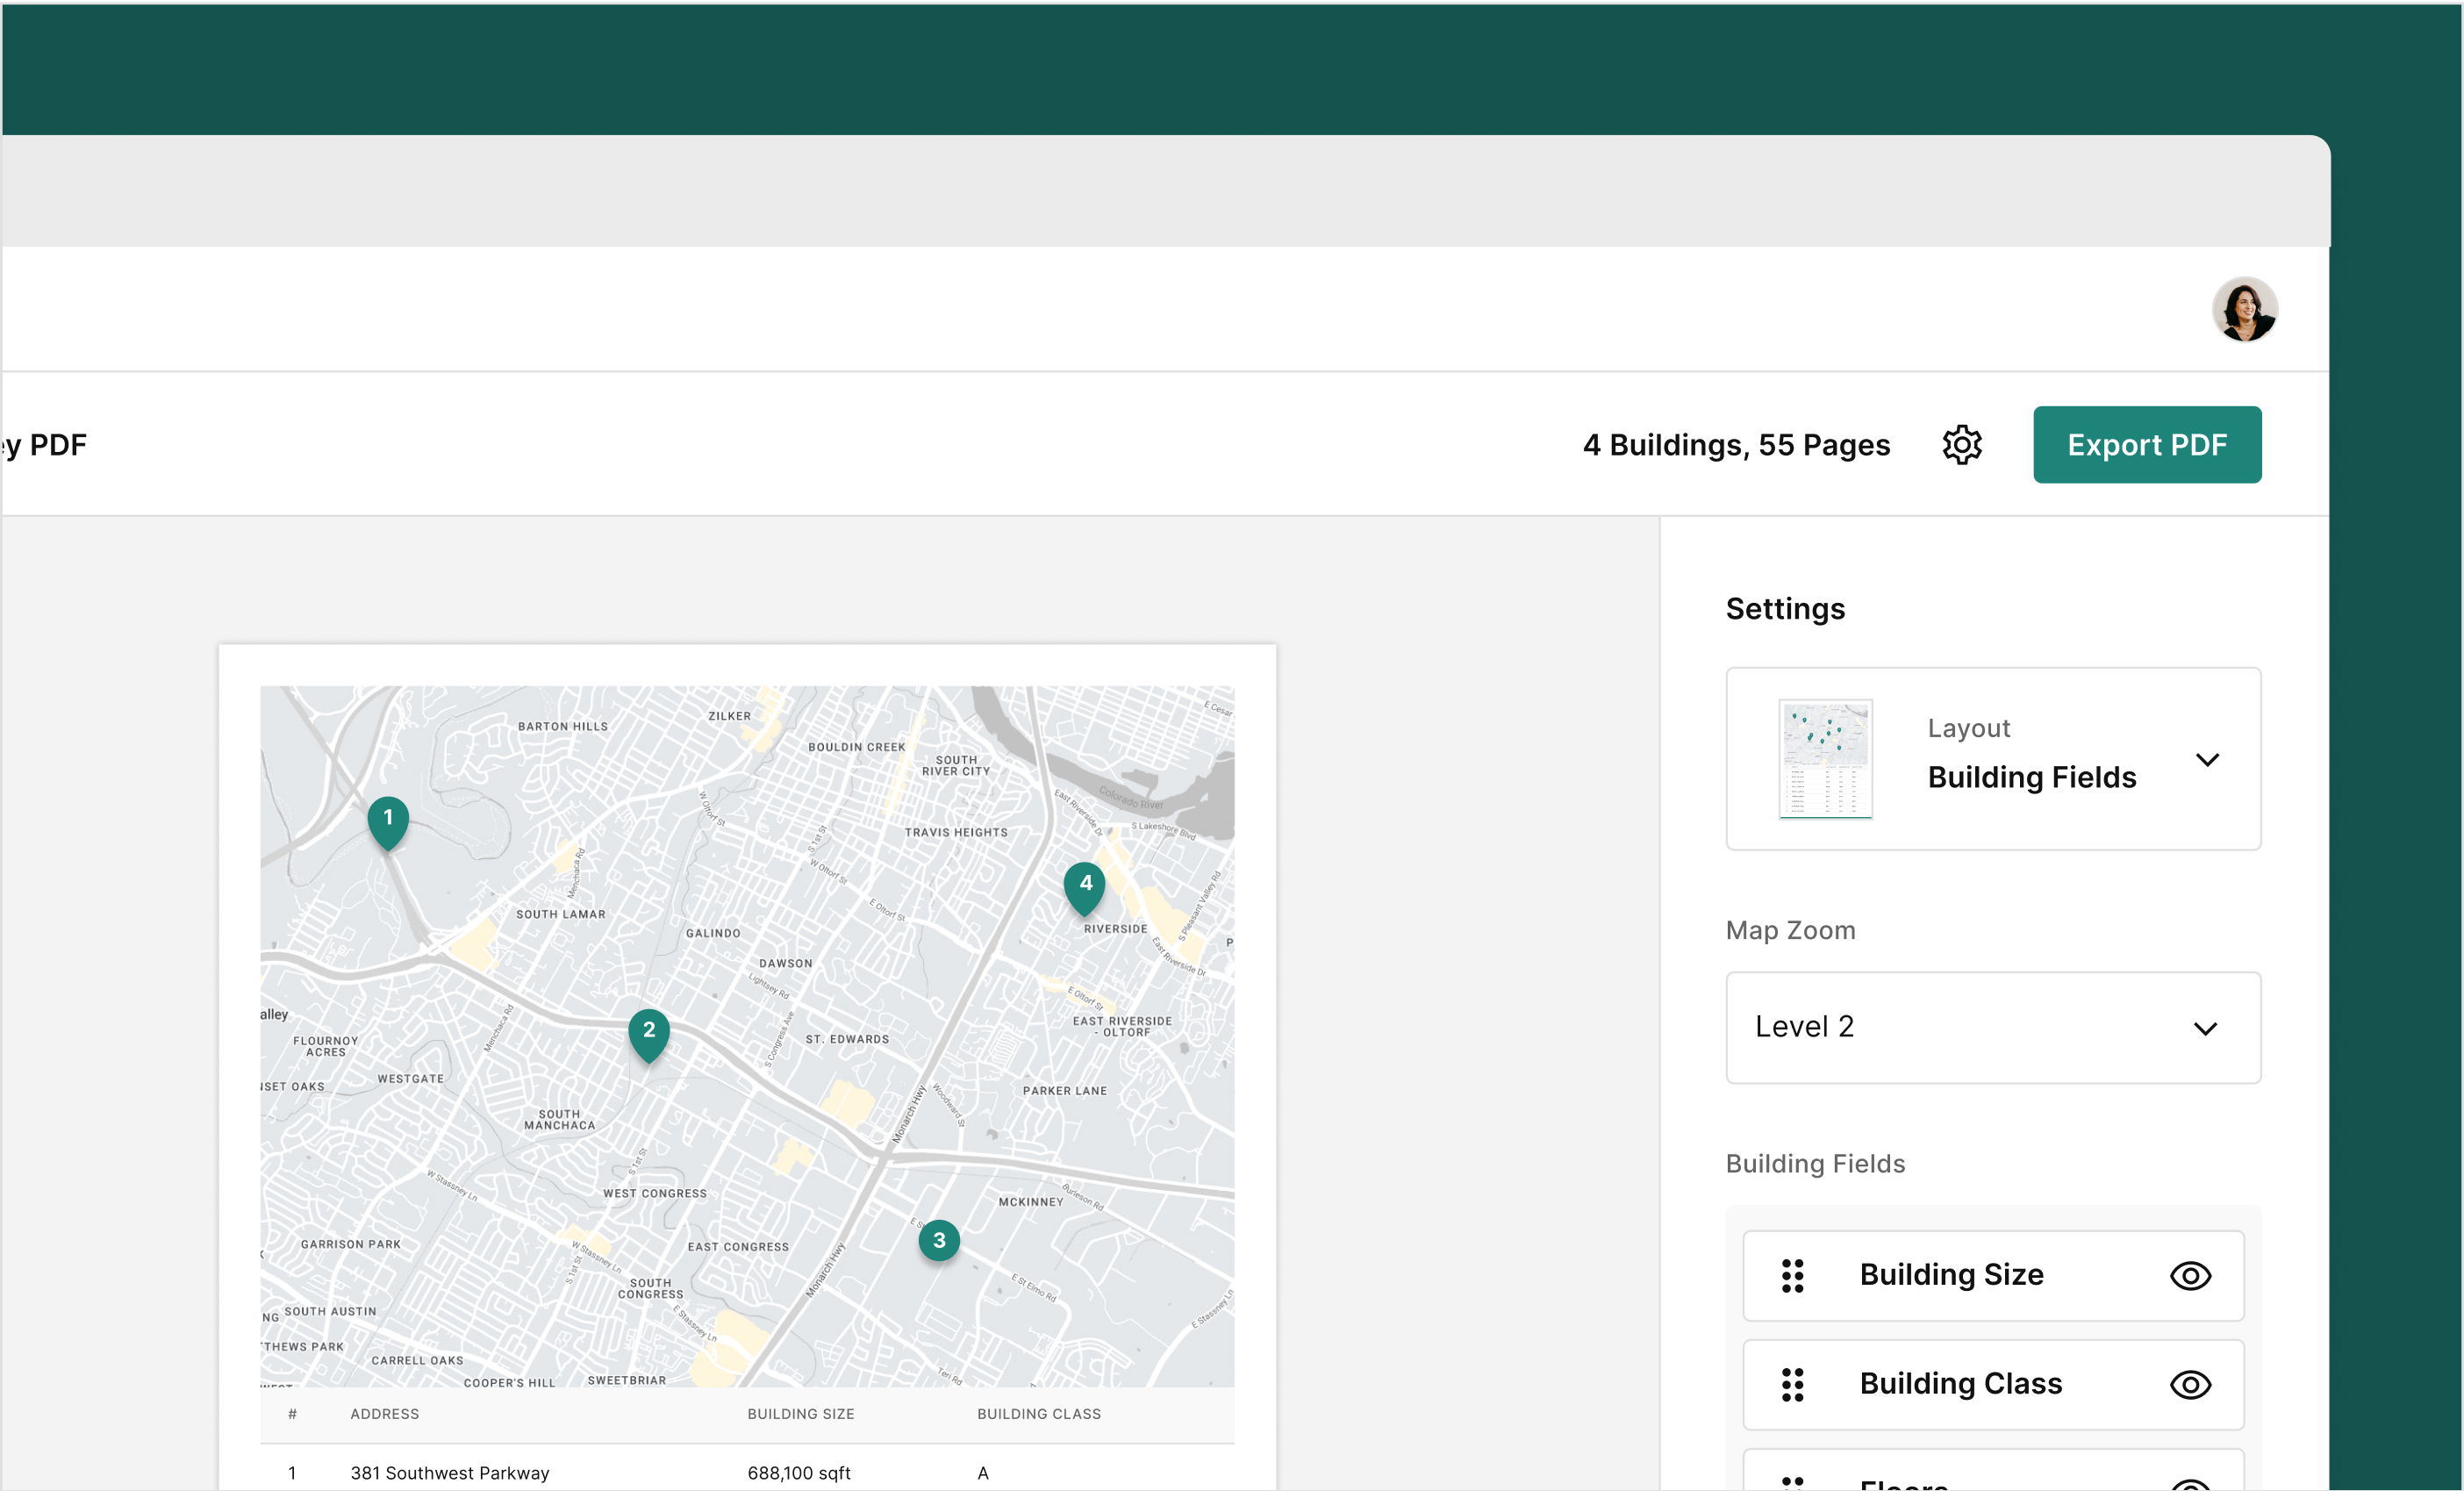This screenshot has width=2464, height=1491.
Task: Click the Address column header
Action: [x=385, y=1414]
